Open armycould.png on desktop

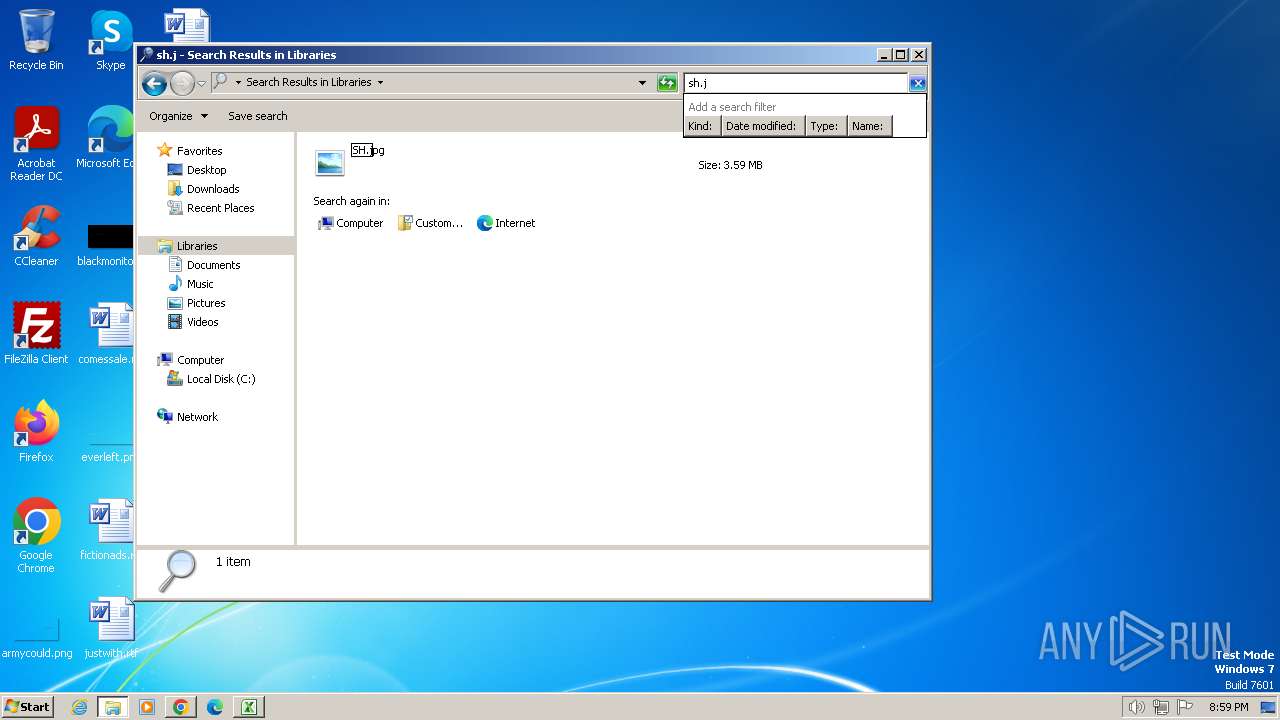coord(37,638)
